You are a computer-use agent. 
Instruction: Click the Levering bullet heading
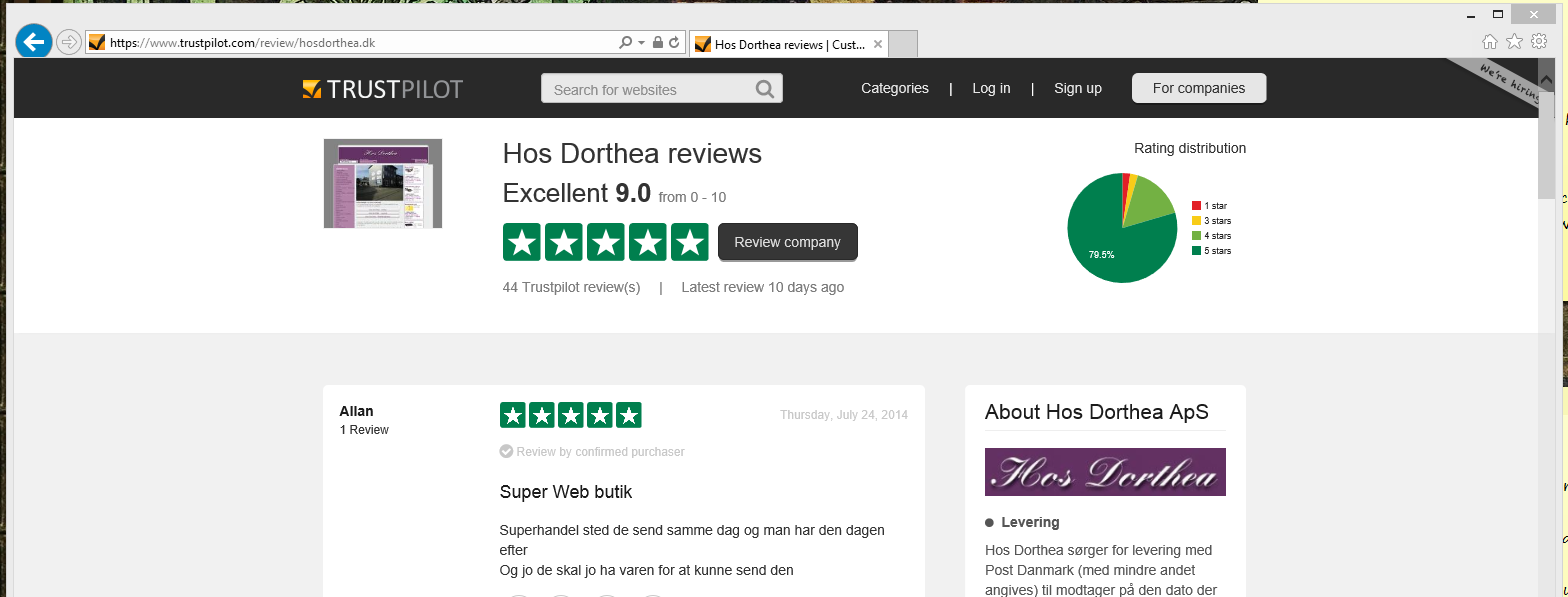1030,522
